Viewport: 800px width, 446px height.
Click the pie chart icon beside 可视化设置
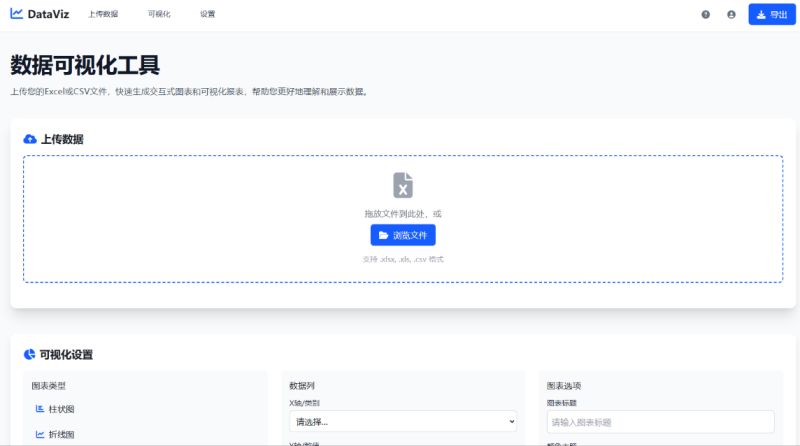(x=30, y=354)
